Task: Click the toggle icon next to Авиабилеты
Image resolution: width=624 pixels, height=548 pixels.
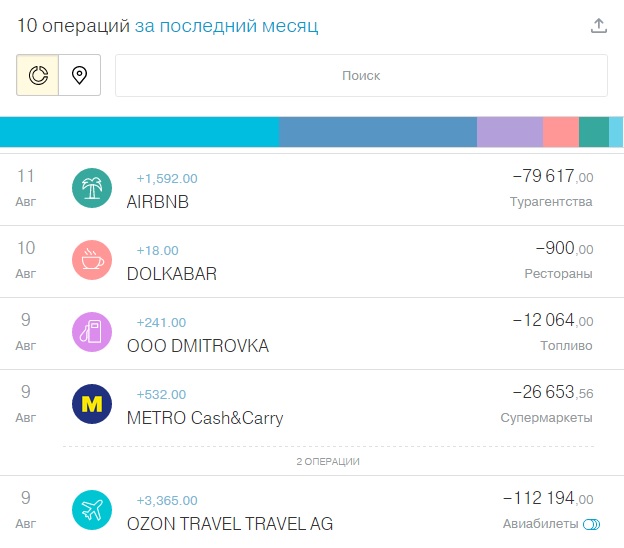Action: pos(591,525)
